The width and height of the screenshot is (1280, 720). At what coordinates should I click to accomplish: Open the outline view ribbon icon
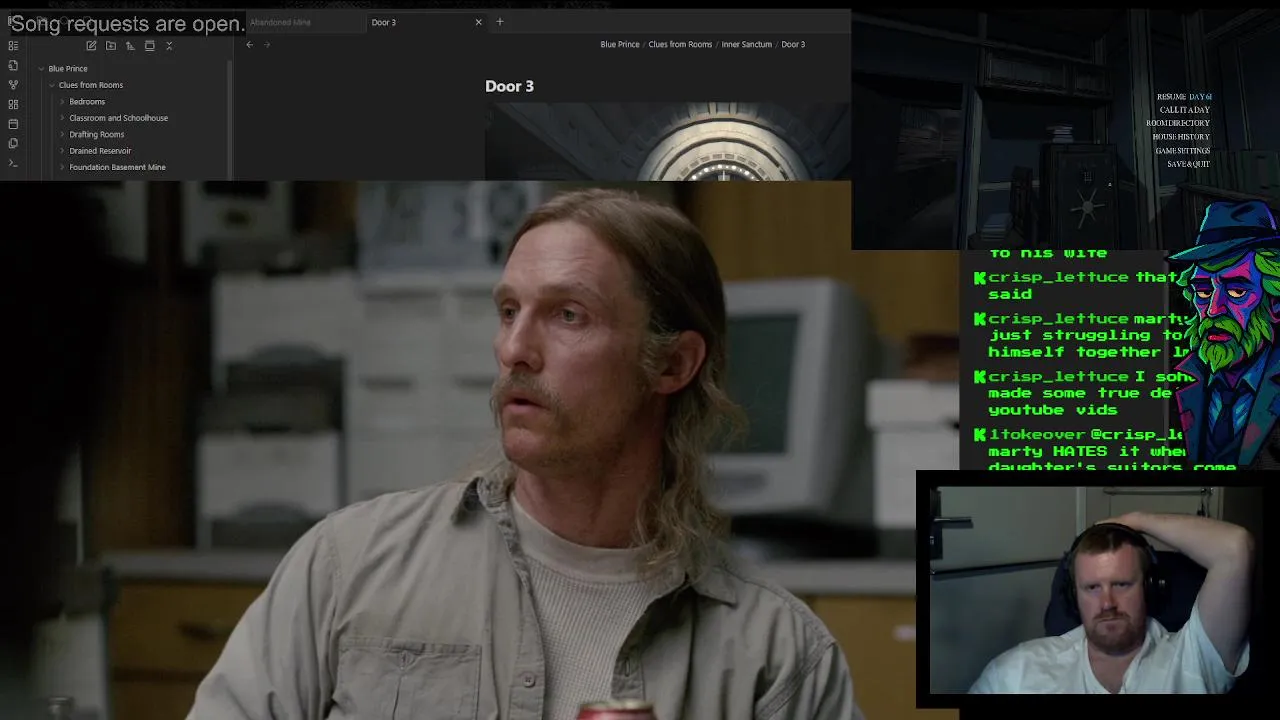pyautogui.click(x=13, y=45)
